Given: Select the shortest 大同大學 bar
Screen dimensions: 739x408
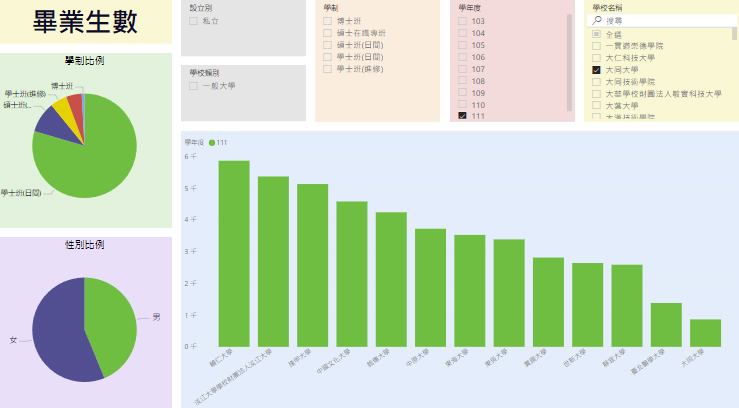Looking at the screenshot, I should (x=706, y=333).
